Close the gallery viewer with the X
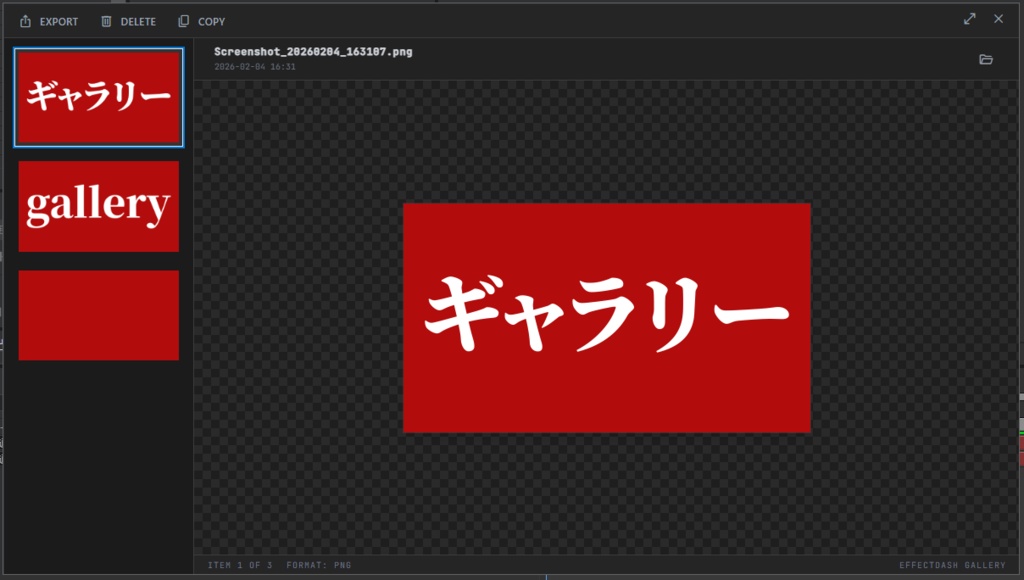This screenshot has height=580, width=1024. click(998, 18)
